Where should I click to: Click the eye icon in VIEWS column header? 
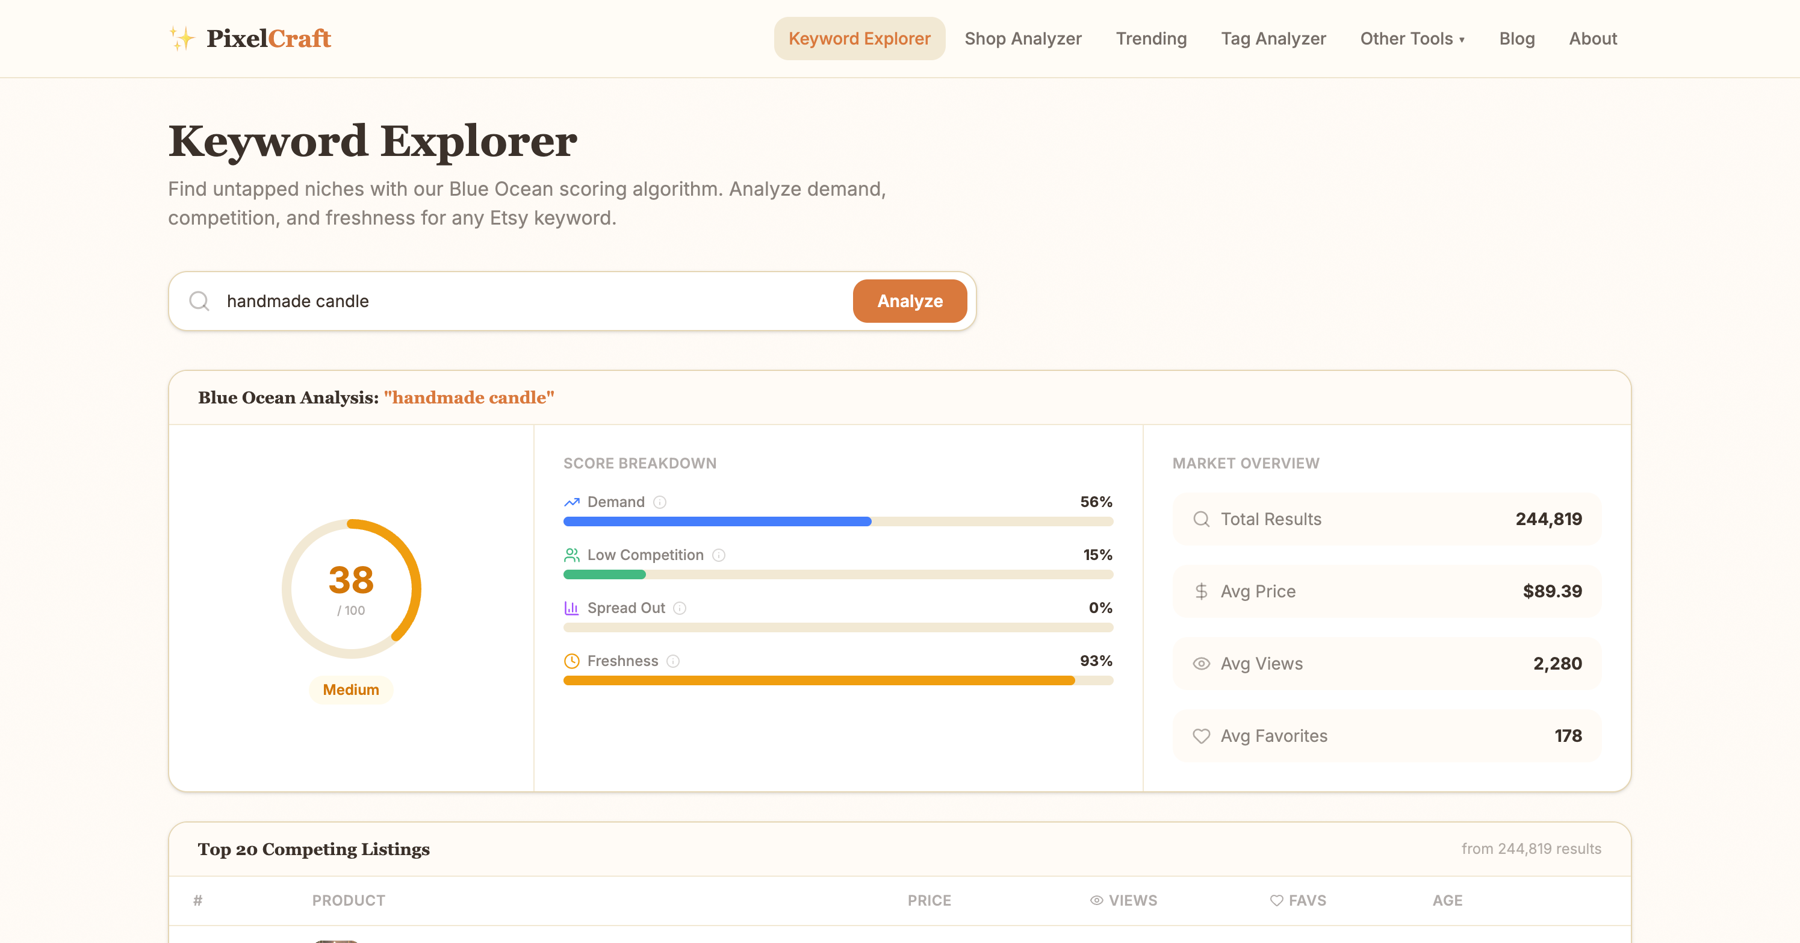[1097, 901]
